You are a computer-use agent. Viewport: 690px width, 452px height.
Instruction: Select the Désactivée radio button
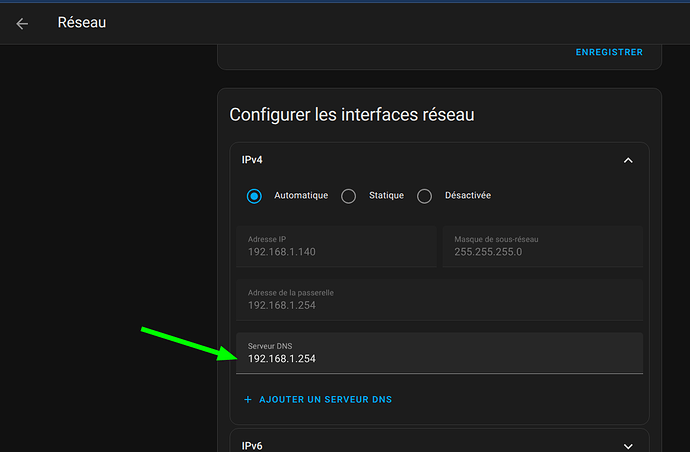[424, 196]
